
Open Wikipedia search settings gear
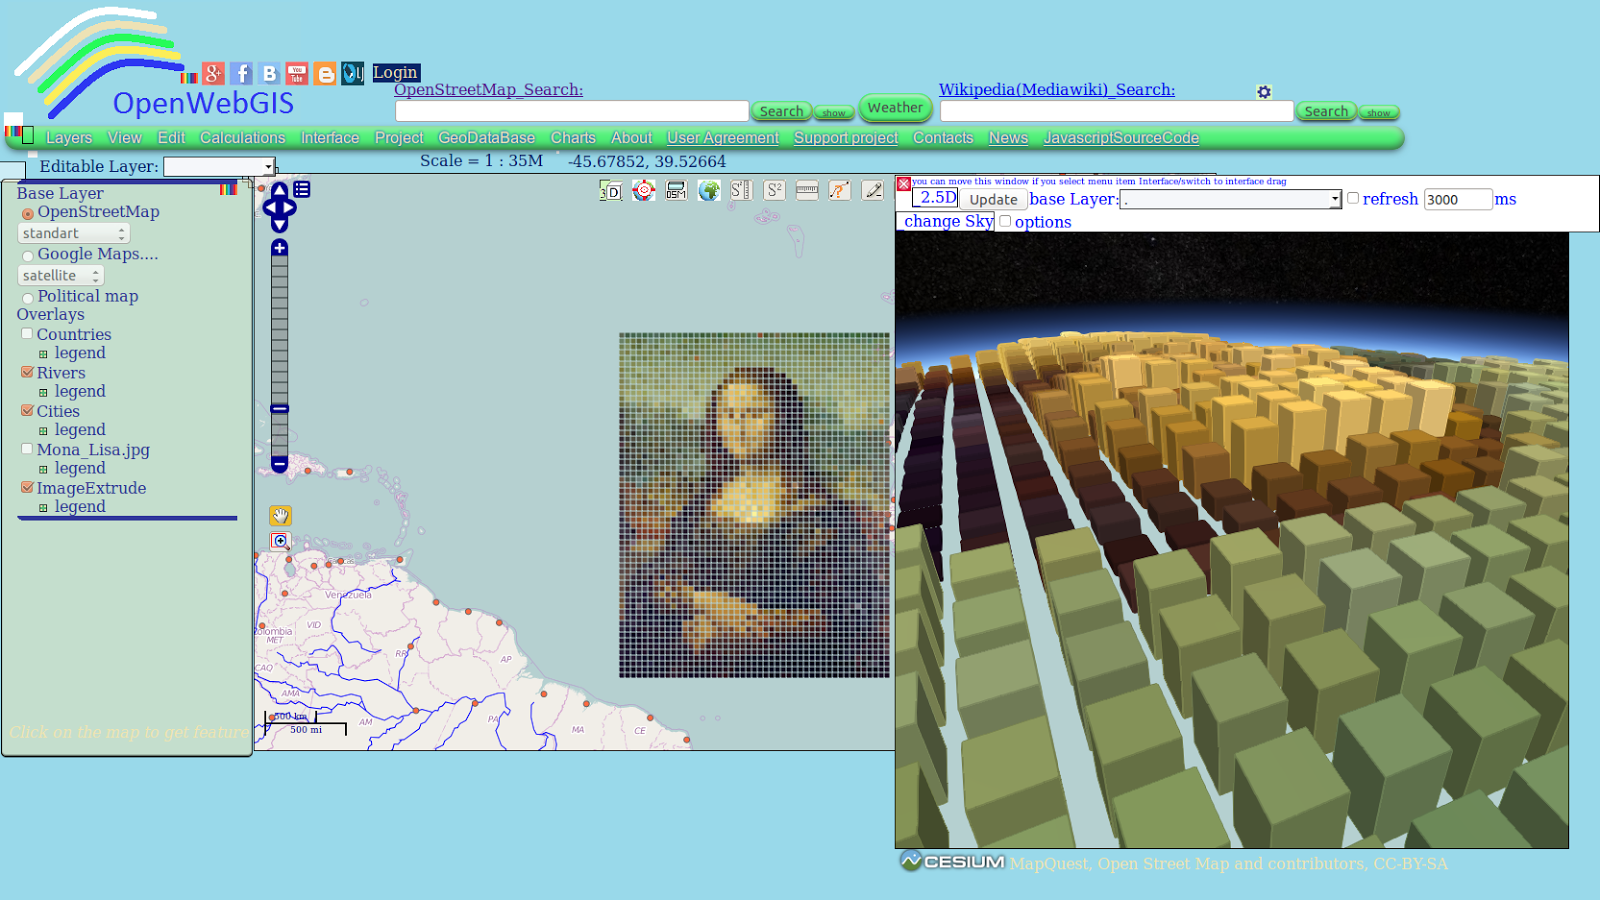pyautogui.click(x=1264, y=92)
